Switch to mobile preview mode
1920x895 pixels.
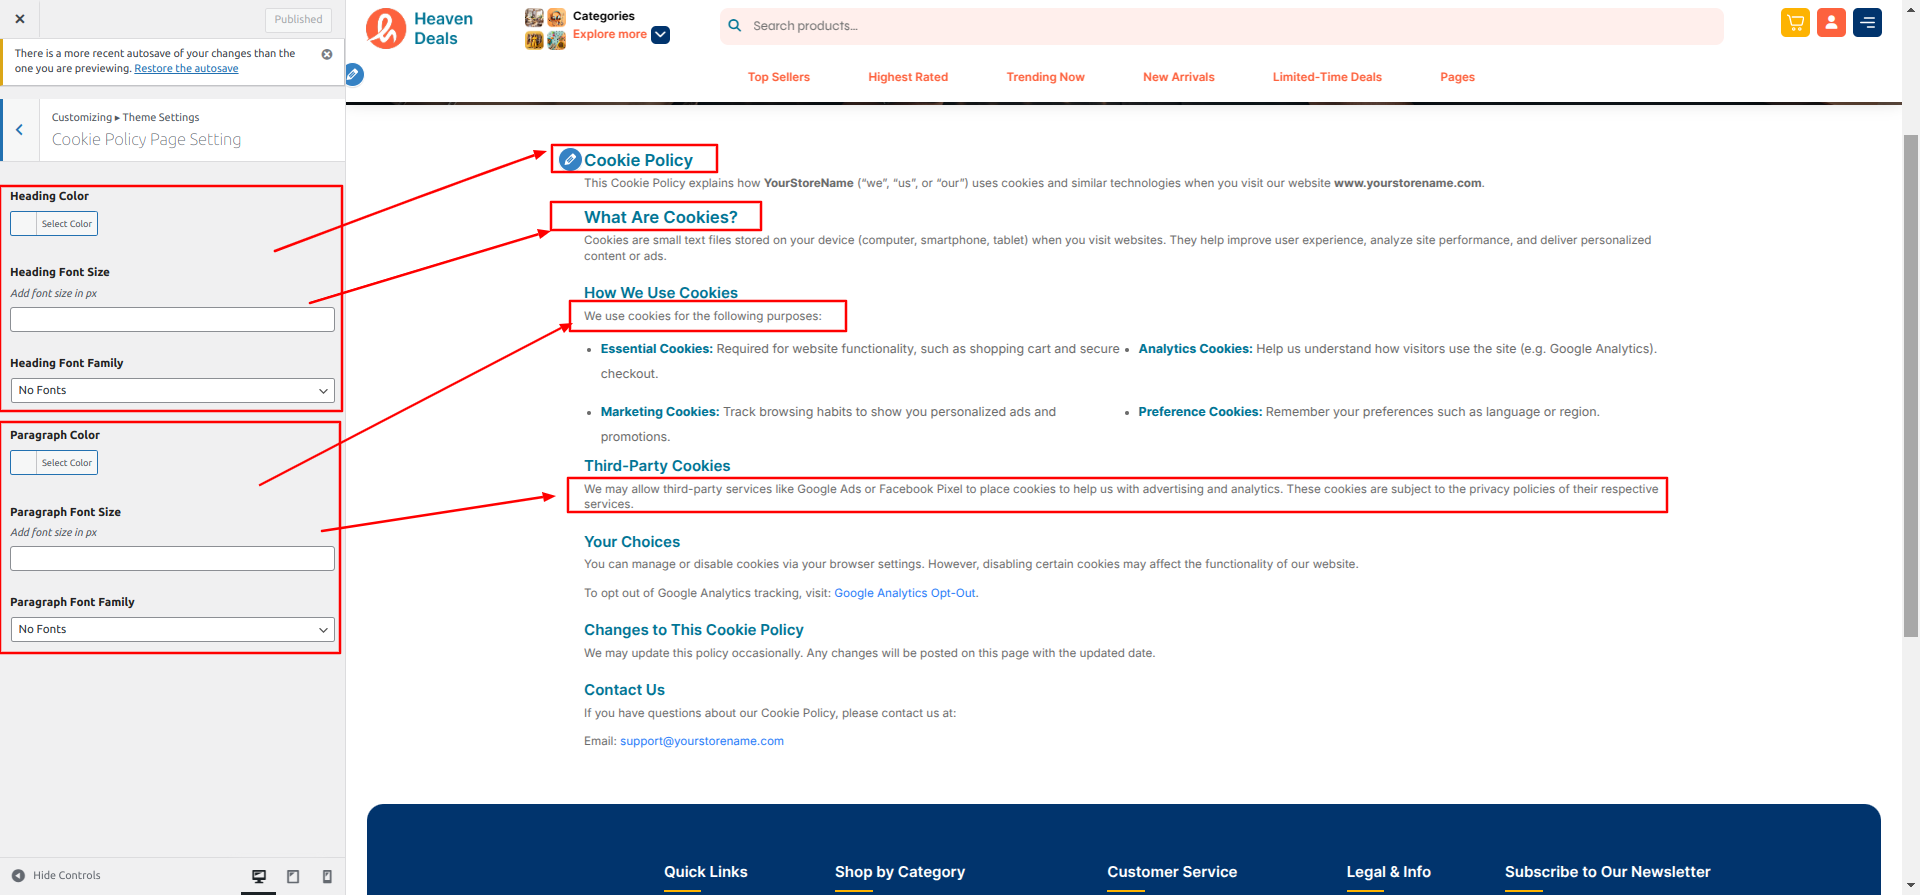(327, 876)
